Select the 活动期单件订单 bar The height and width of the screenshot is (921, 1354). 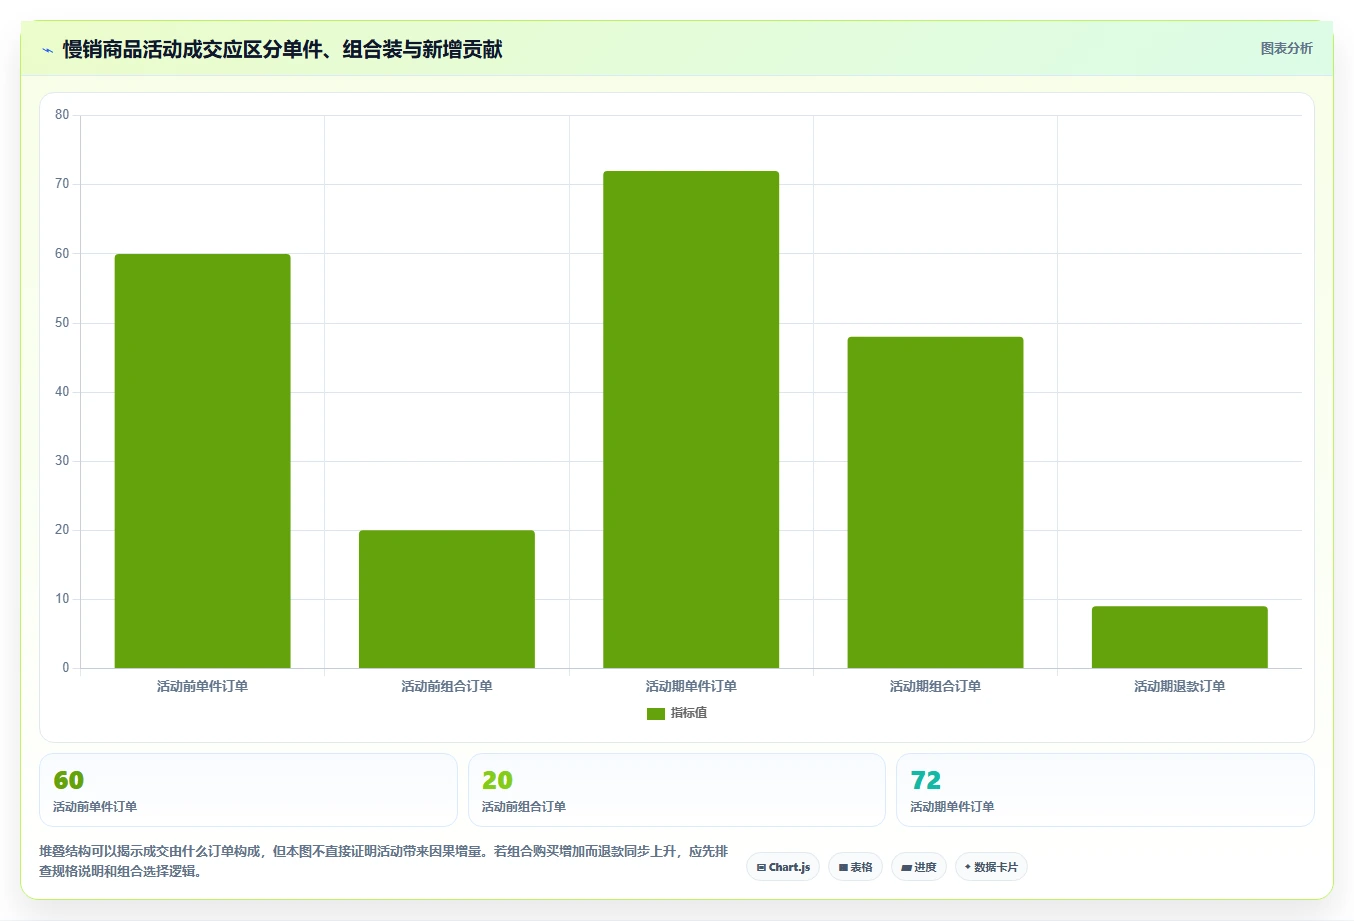point(691,420)
